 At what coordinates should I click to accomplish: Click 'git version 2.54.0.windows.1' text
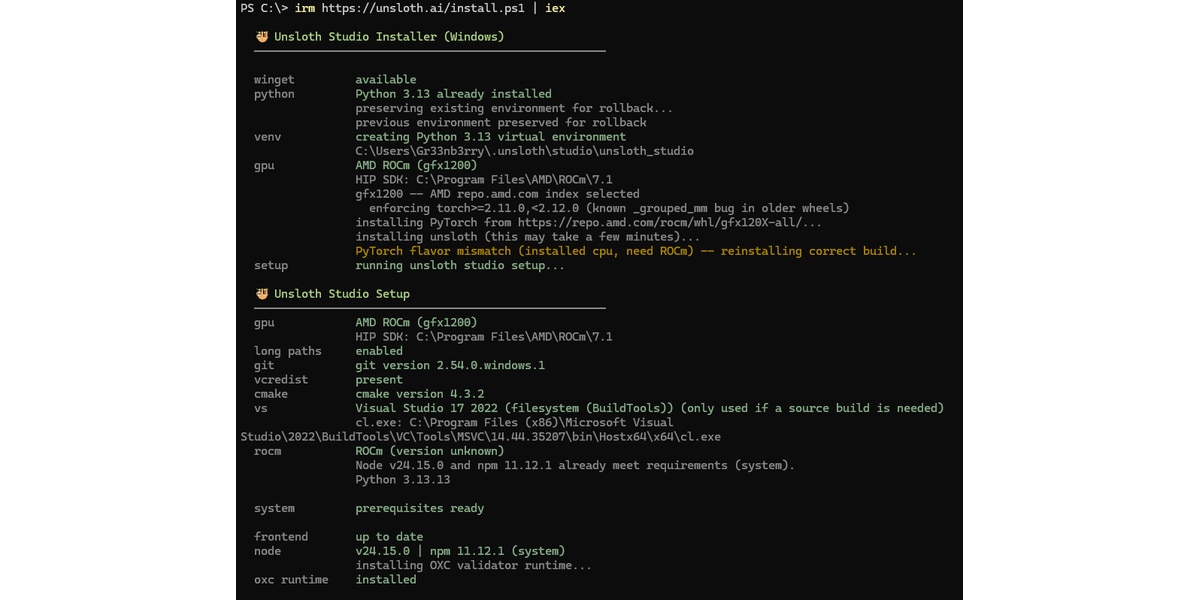click(x=450, y=366)
